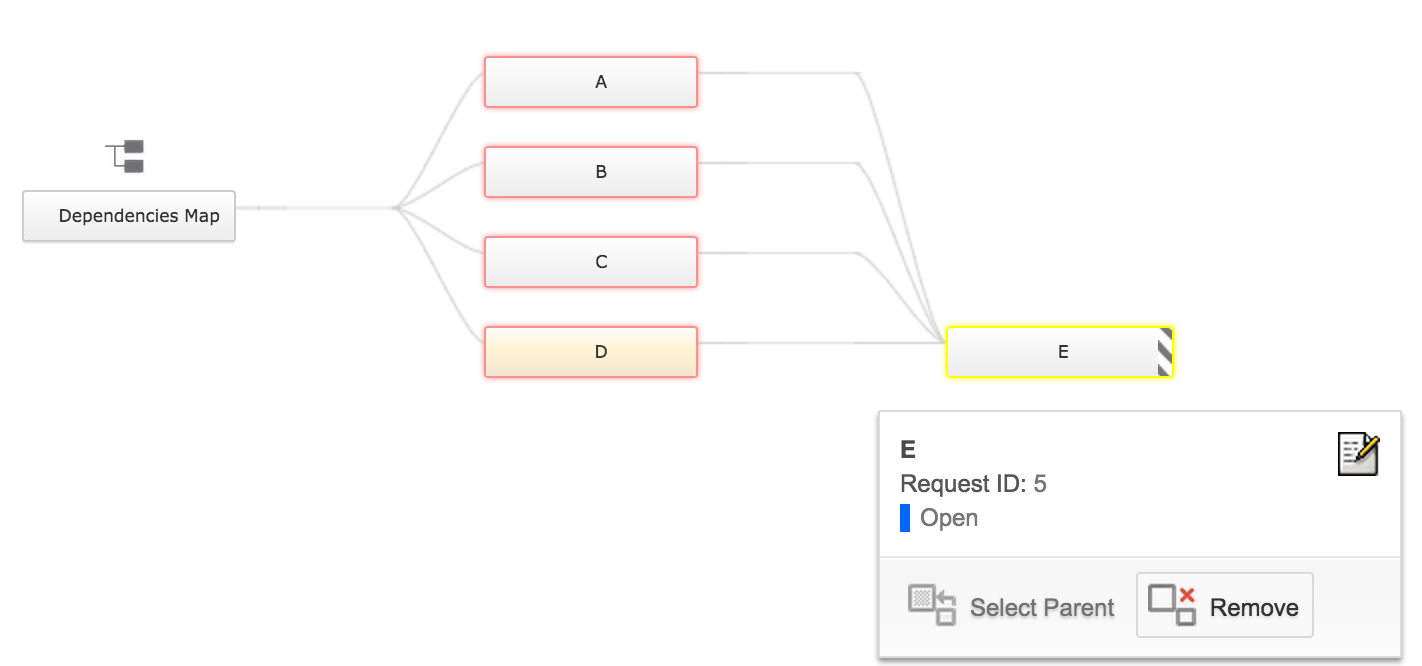Click the connector line leaving node A
The width and height of the screenshot is (1422, 666).
click(780, 73)
